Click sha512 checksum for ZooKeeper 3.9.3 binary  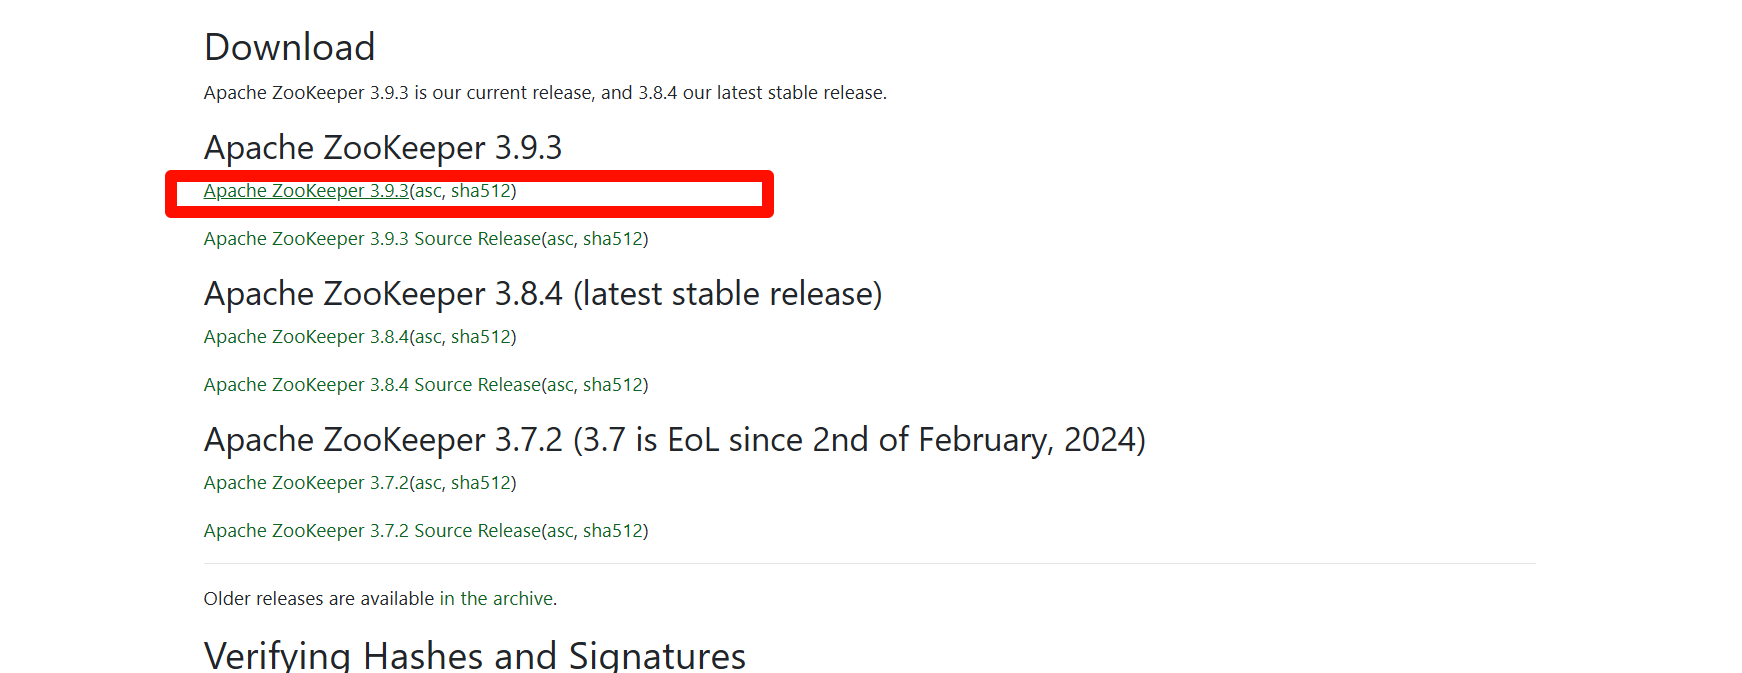[481, 191]
